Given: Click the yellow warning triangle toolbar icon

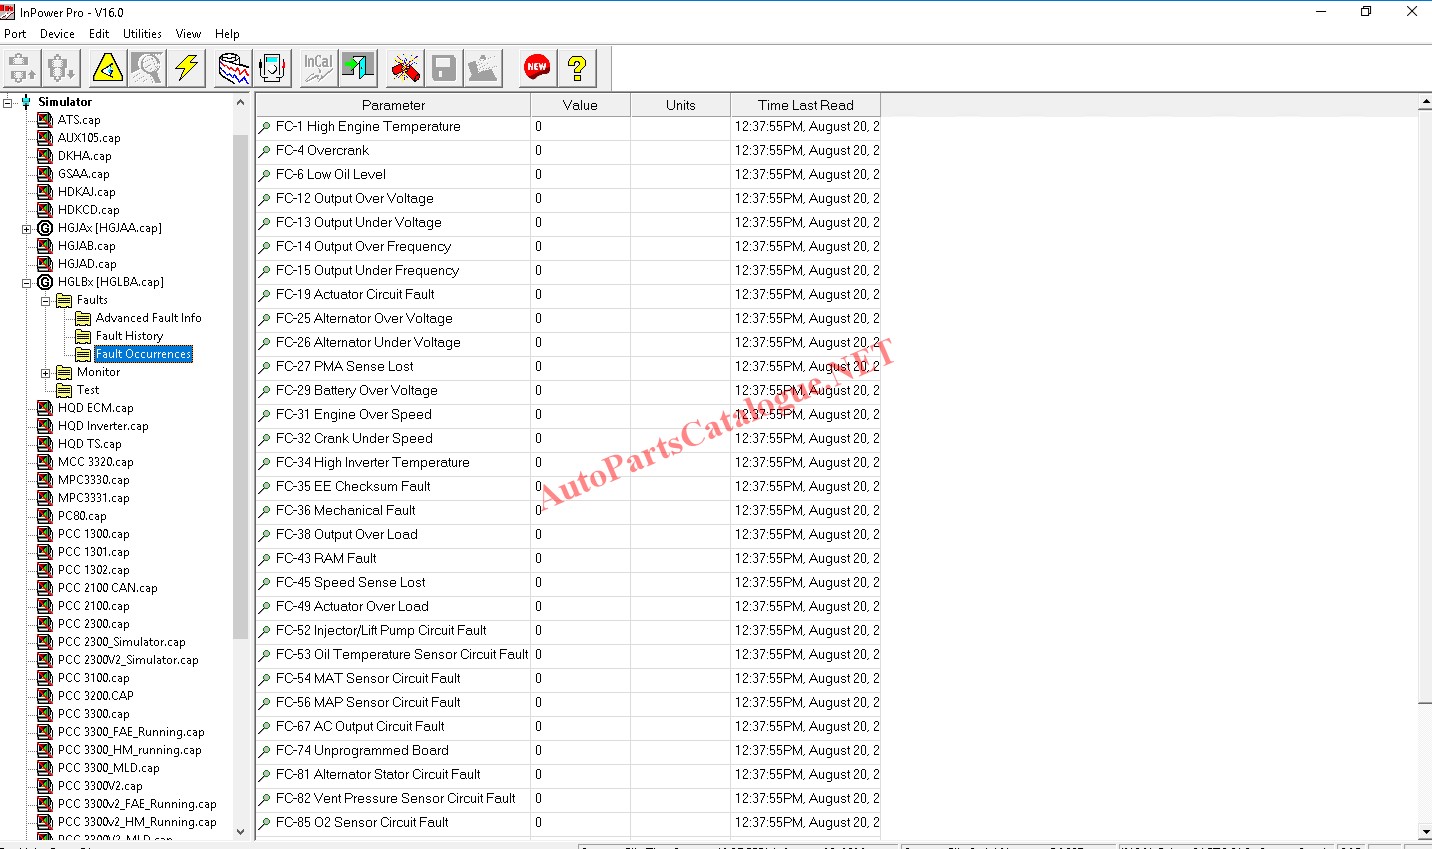Looking at the screenshot, I should click(x=107, y=68).
